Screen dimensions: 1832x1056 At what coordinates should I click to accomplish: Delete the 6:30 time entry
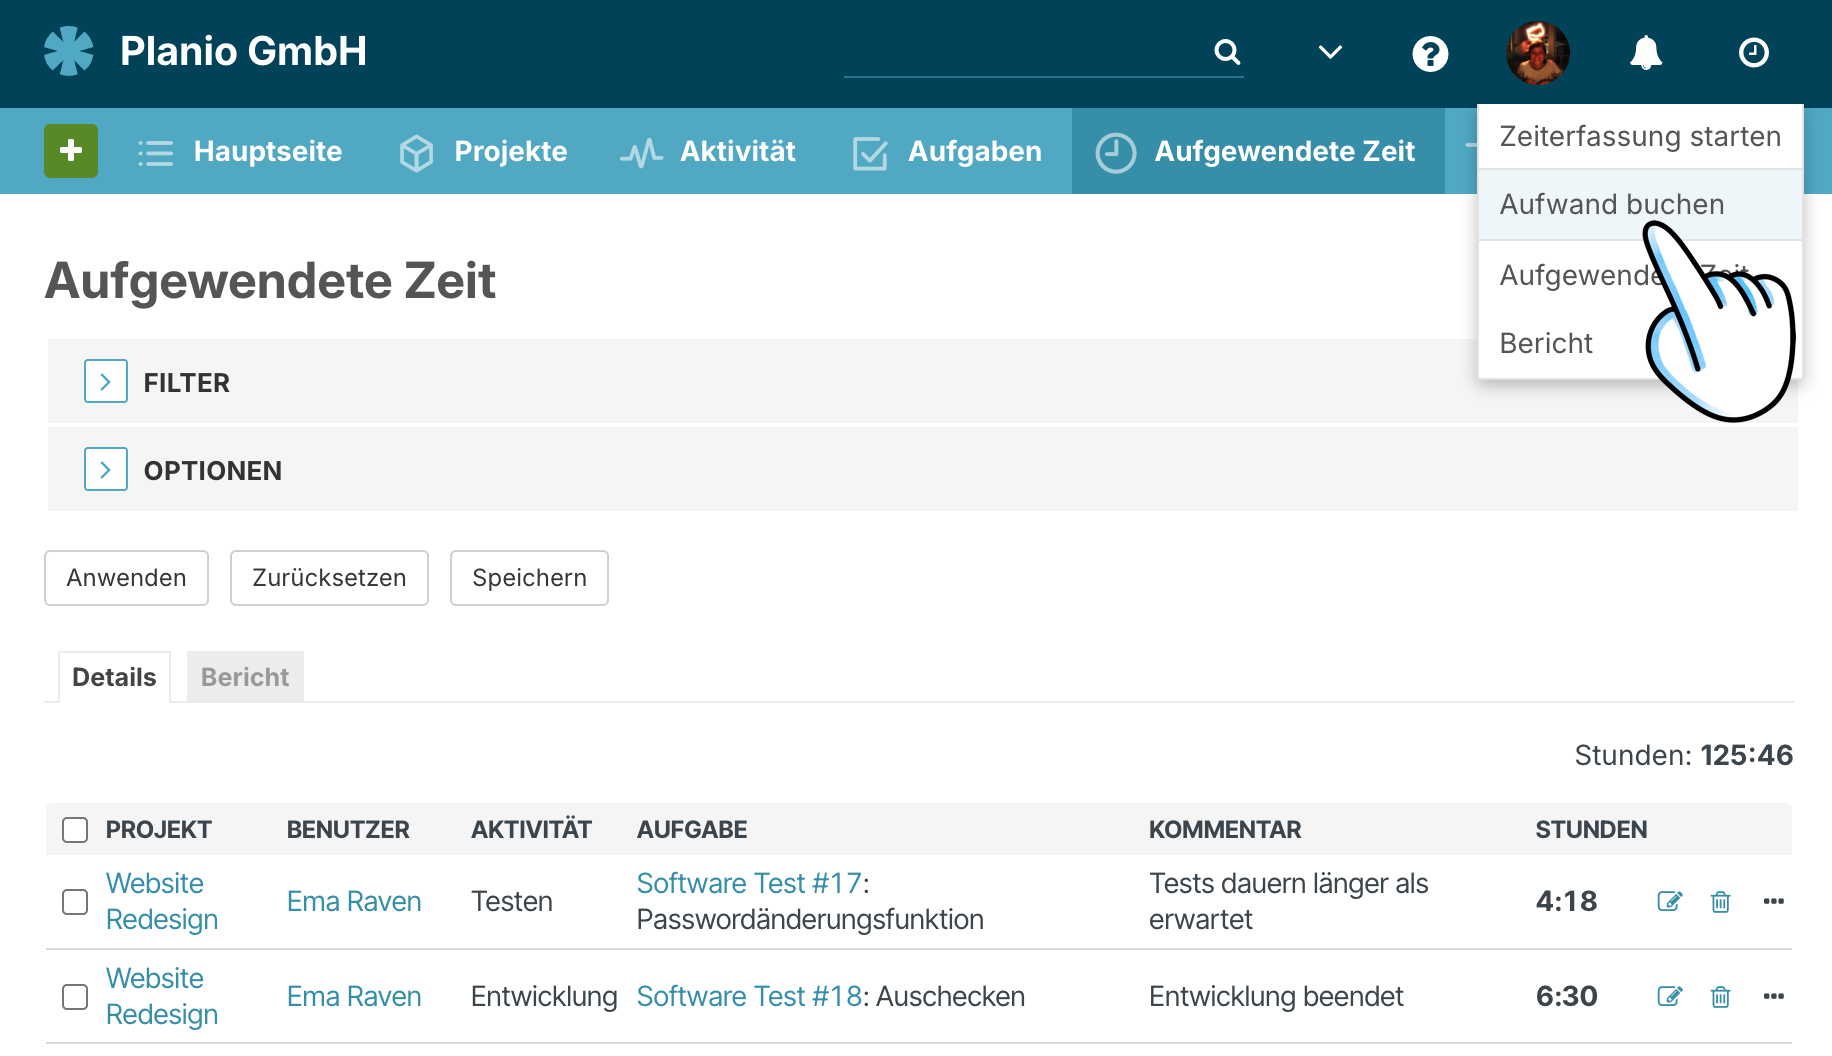coord(1720,996)
